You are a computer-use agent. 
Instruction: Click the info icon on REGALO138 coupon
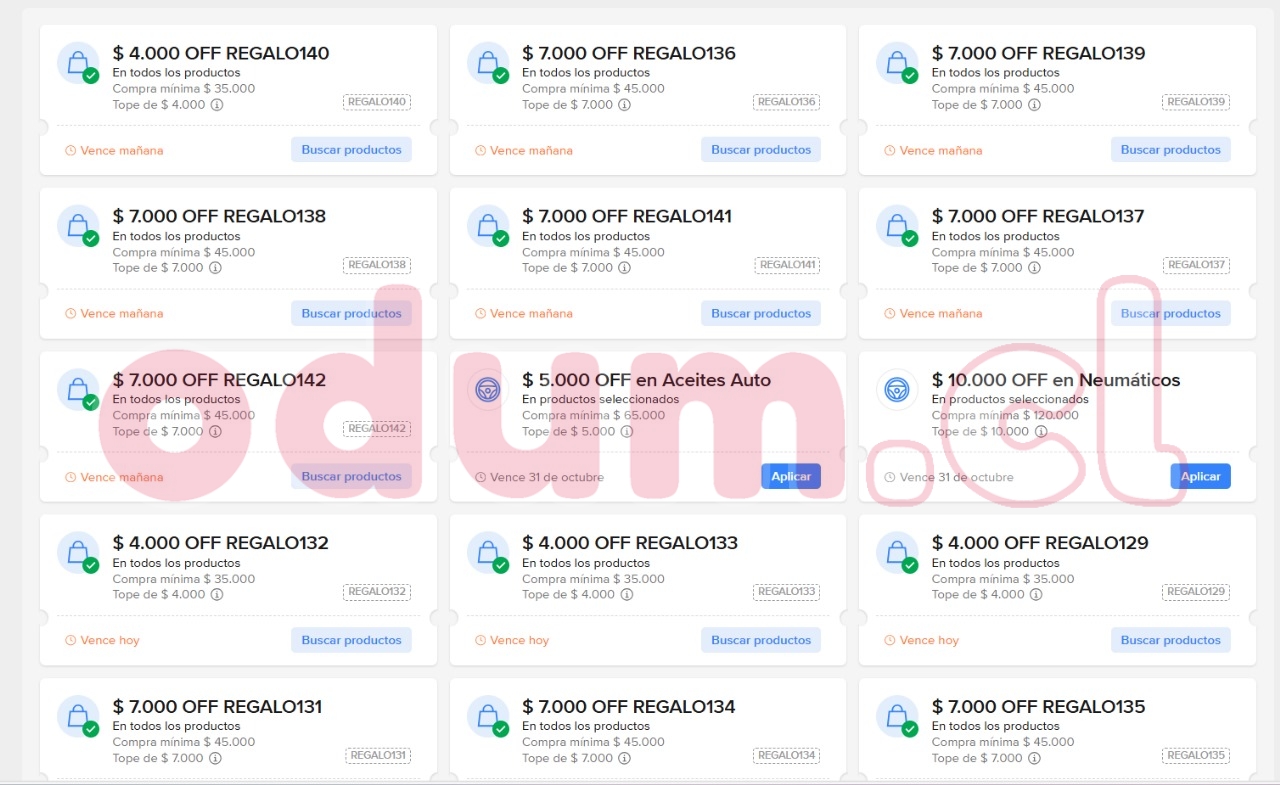coord(216,268)
